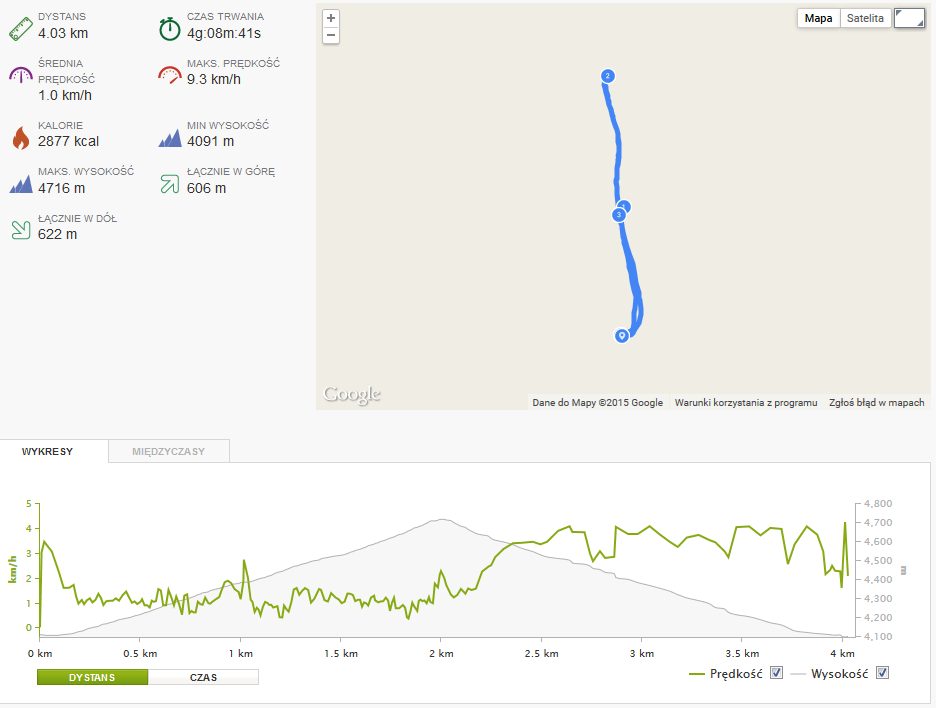Expand the map to fullscreen
The height and width of the screenshot is (708, 936).
point(909,18)
